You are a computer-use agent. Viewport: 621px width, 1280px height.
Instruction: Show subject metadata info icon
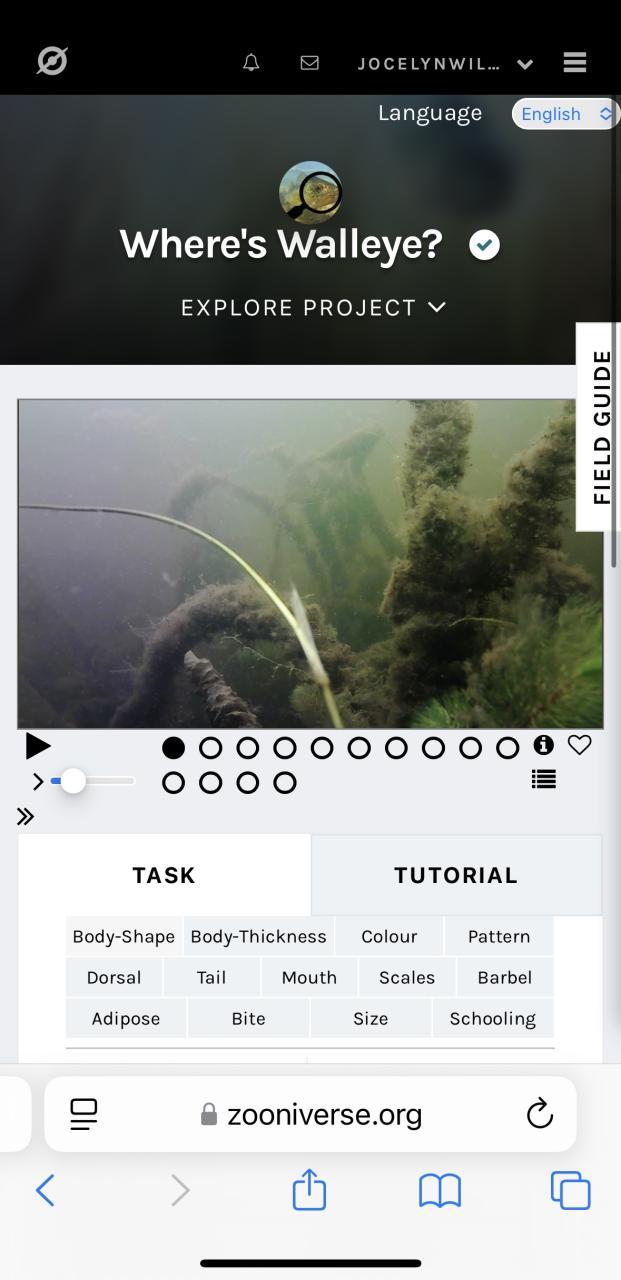[x=544, y=745]
